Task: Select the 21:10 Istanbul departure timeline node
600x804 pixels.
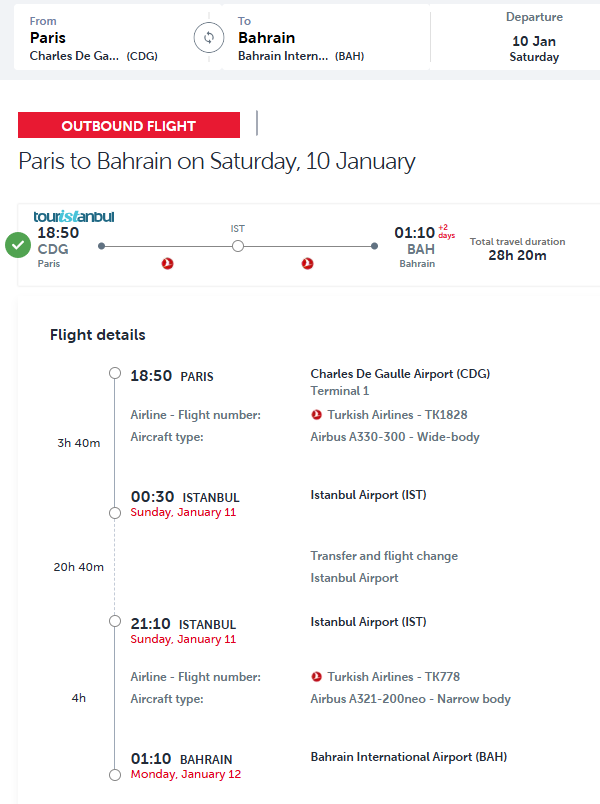Action: 115,621
